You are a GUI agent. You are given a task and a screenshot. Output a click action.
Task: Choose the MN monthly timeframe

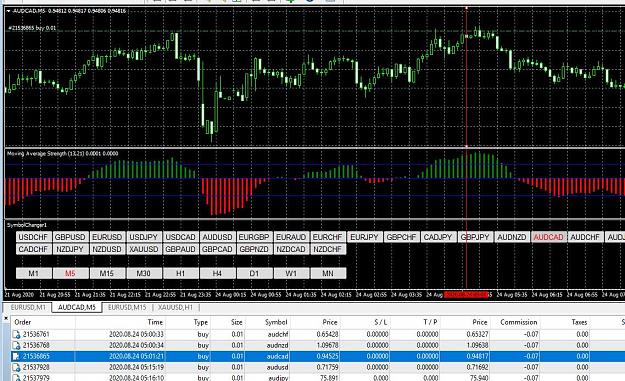[x=328, y=273]
